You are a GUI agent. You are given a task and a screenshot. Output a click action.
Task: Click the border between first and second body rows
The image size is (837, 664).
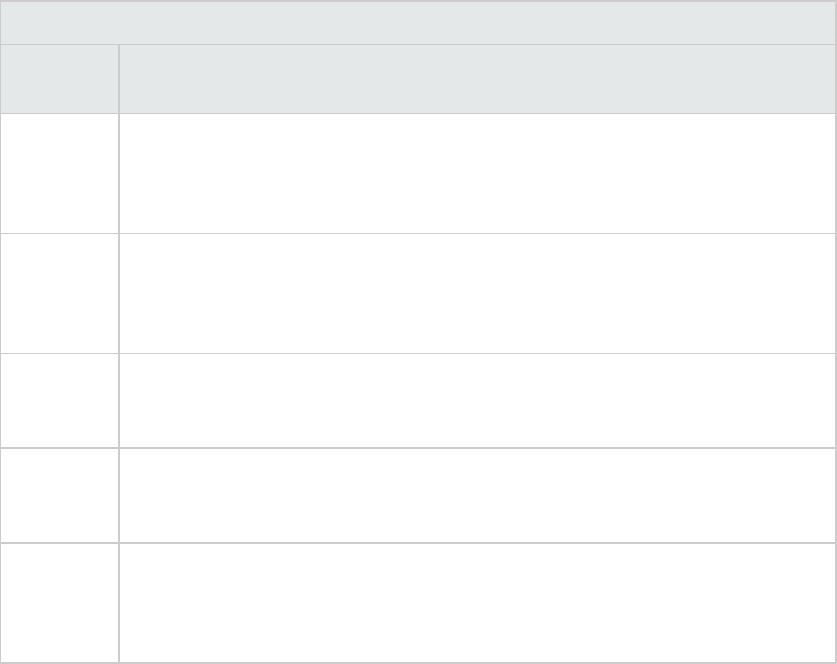point(418,233)
